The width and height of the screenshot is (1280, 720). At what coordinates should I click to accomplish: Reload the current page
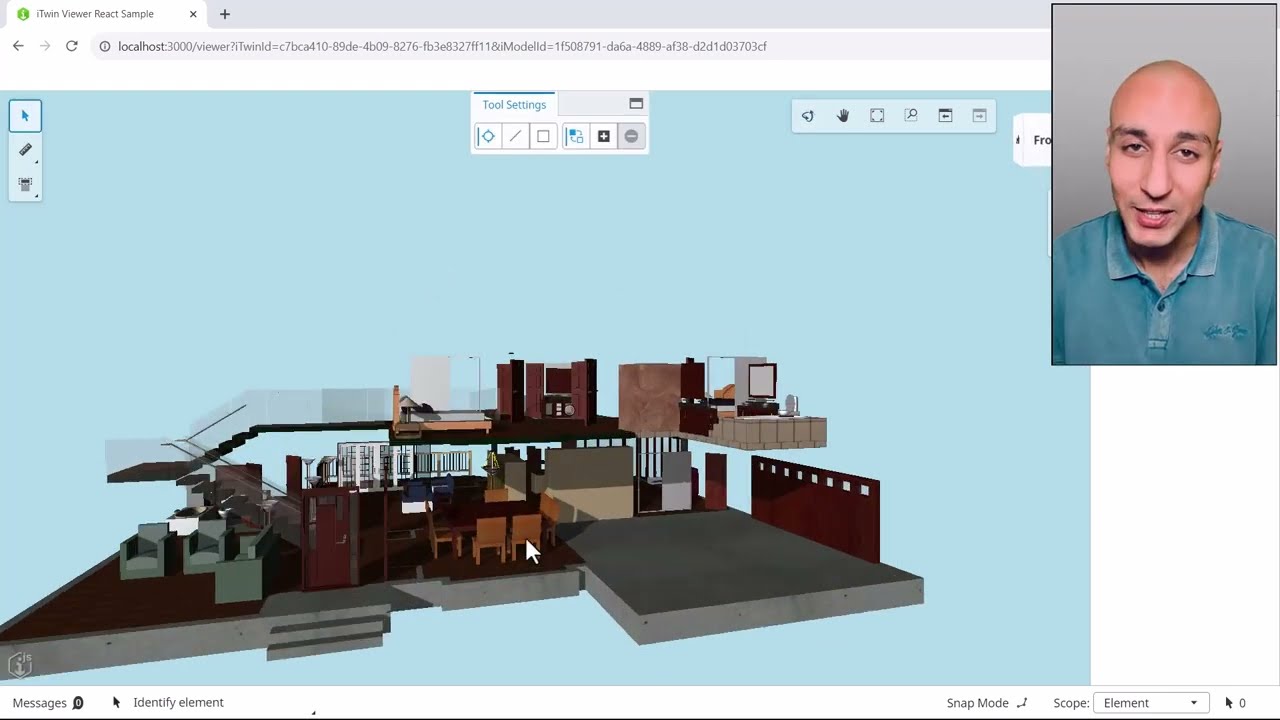(71, 46)
